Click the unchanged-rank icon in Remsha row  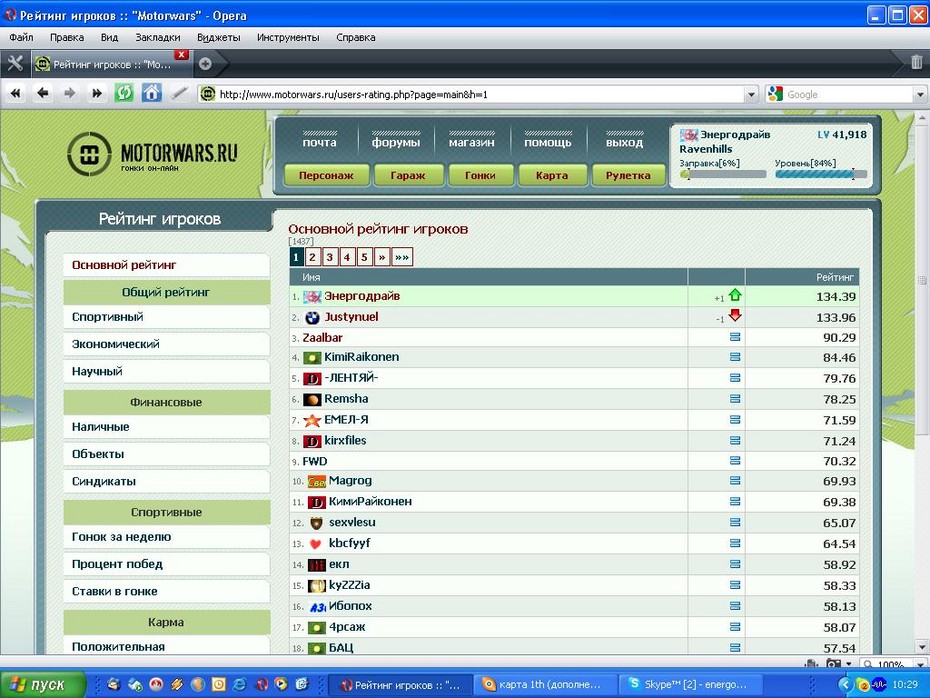(735, 399)
